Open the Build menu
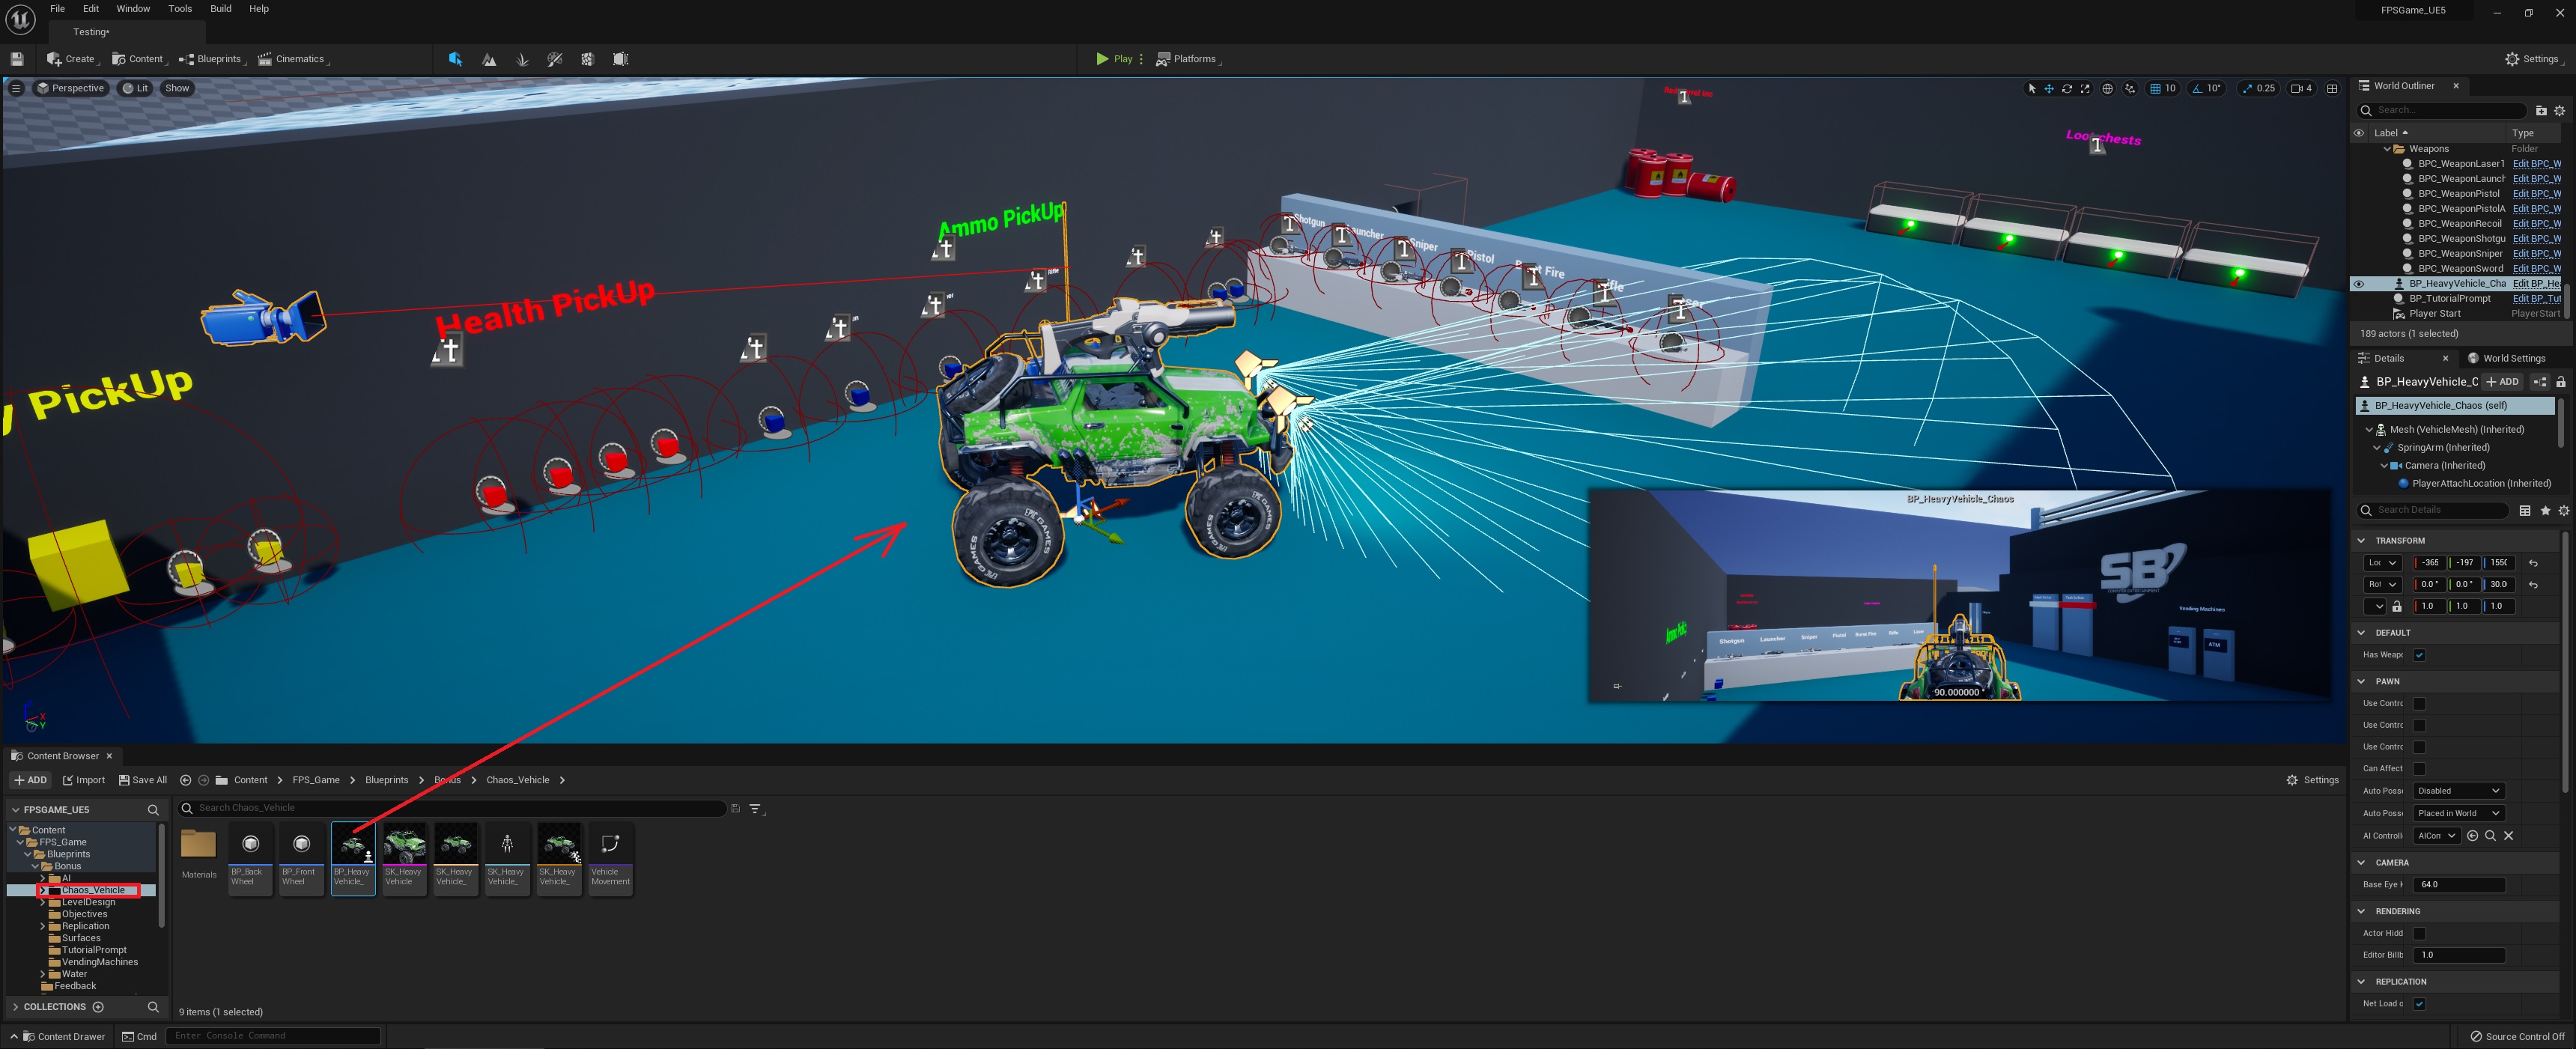Viewport: 2576px width, 1049px height. (220, 9)
